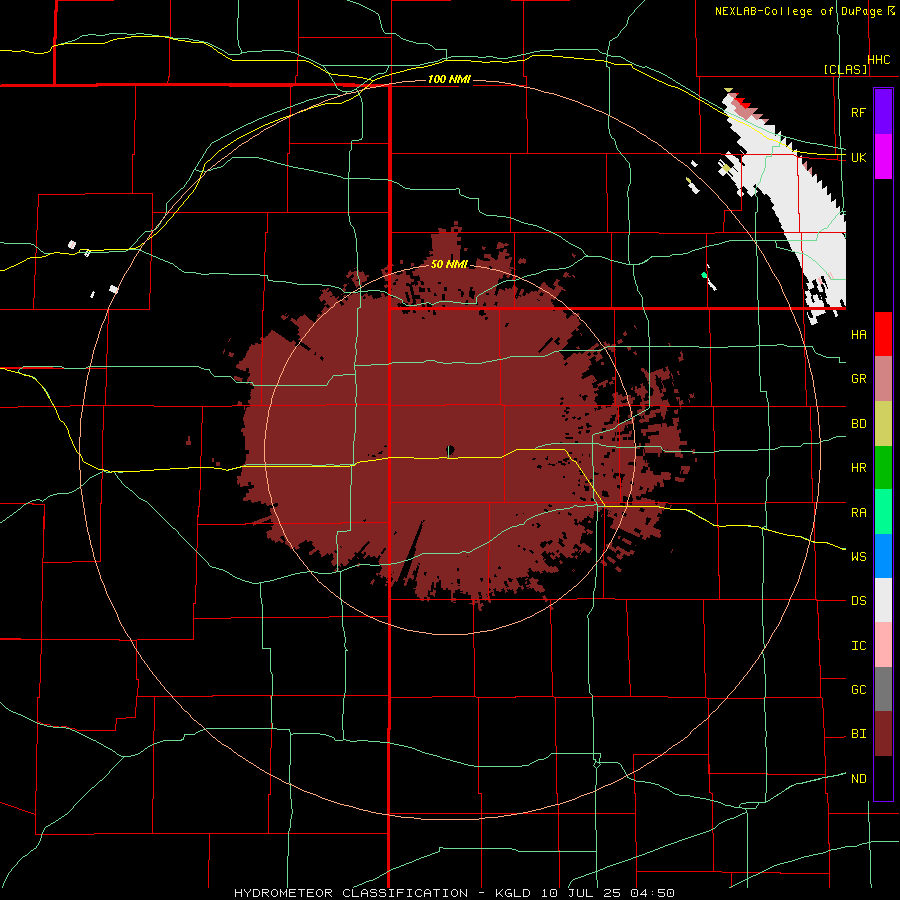Click the "UK" legend label
Image resolution: width=900 pixels, height=900 pixels.
click(858, 157)
